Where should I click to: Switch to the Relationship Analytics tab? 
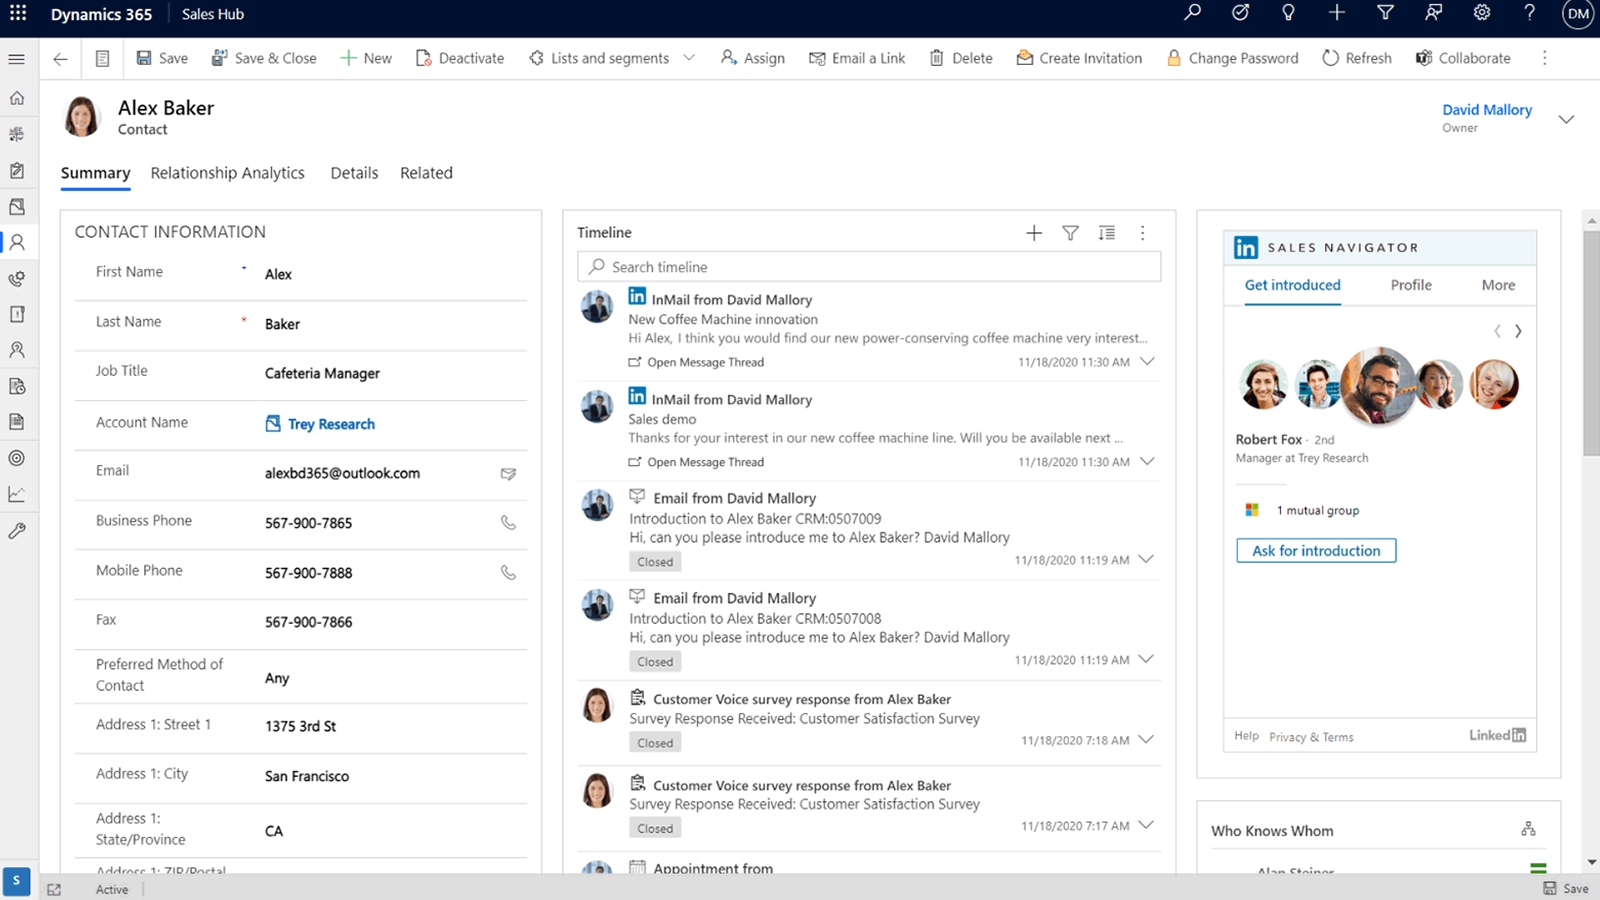[227, 172]
